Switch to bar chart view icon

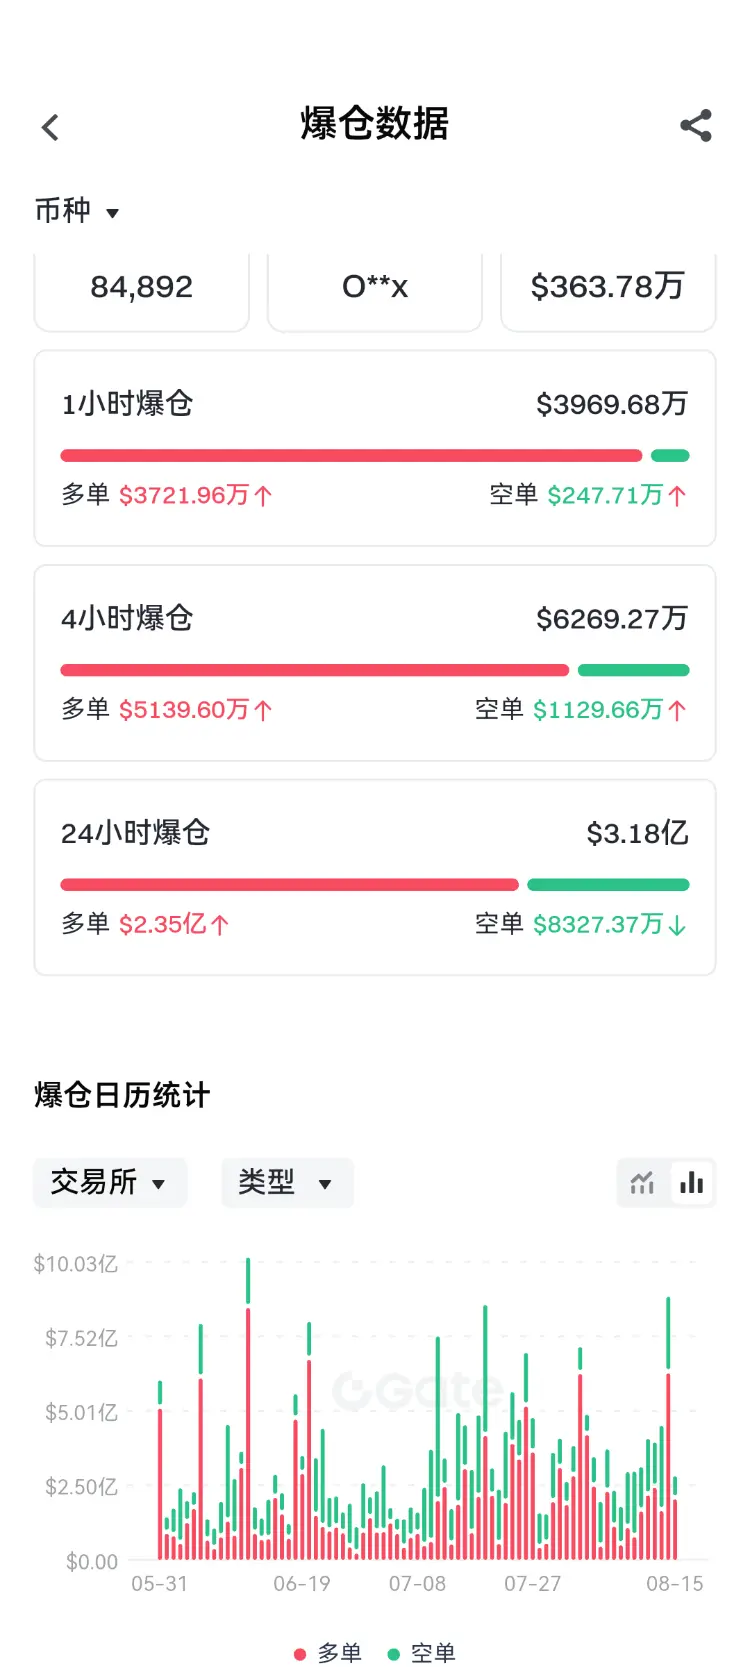click(692, 1183)
